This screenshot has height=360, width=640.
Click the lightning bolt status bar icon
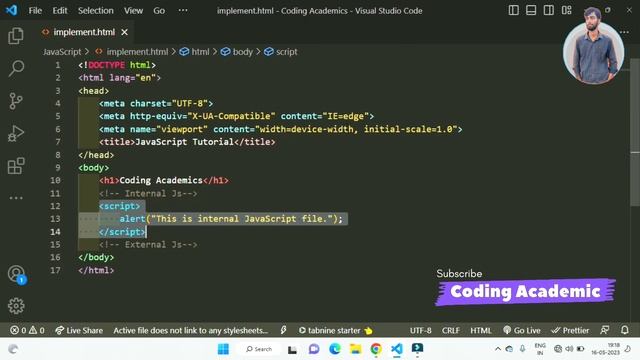(283, 330)
